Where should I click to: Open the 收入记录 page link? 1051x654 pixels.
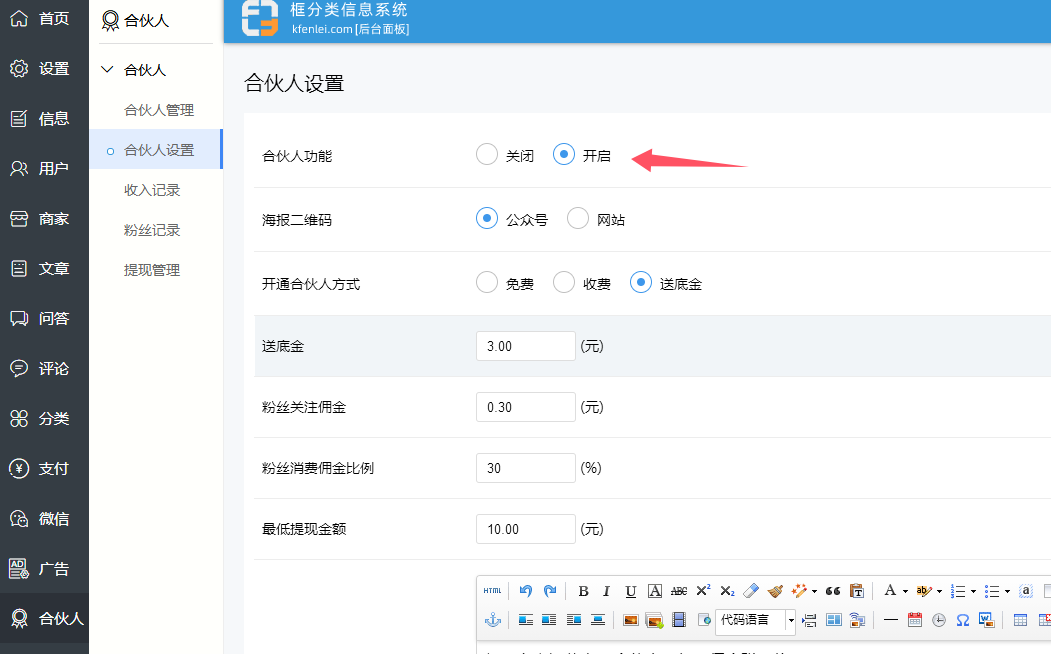tap(152, 190)
